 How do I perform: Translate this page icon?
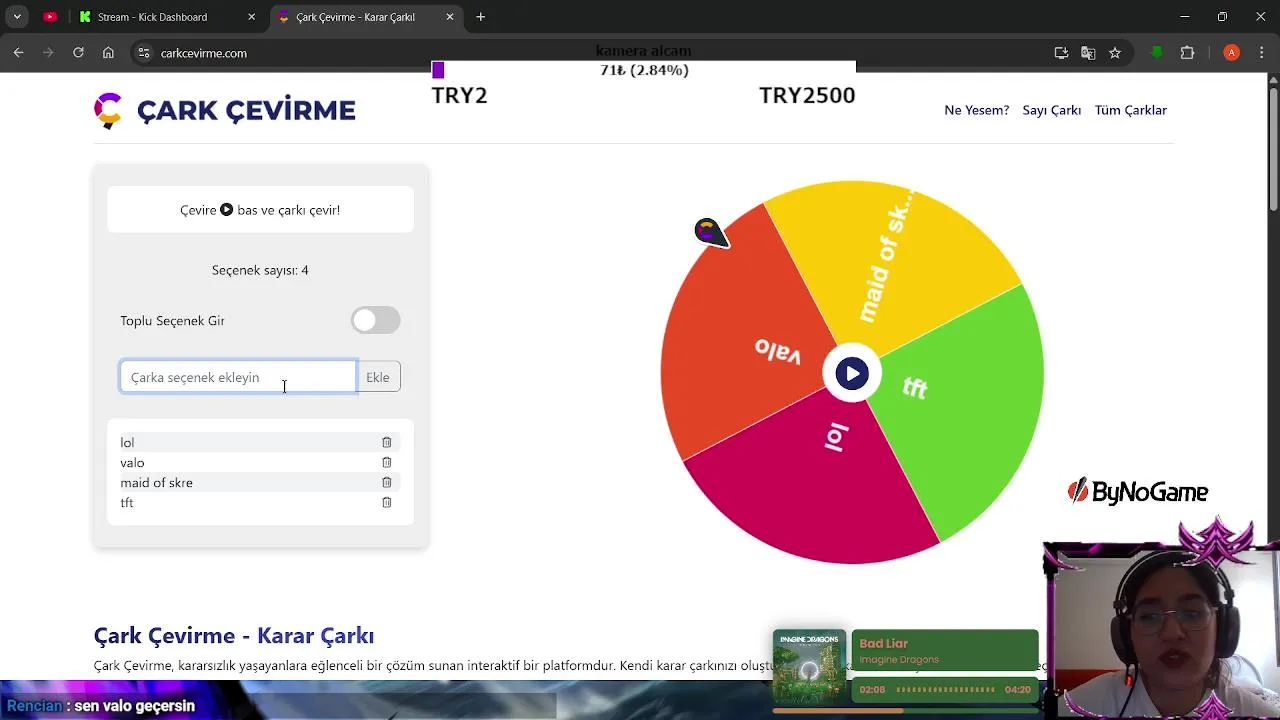point(1088,53)
